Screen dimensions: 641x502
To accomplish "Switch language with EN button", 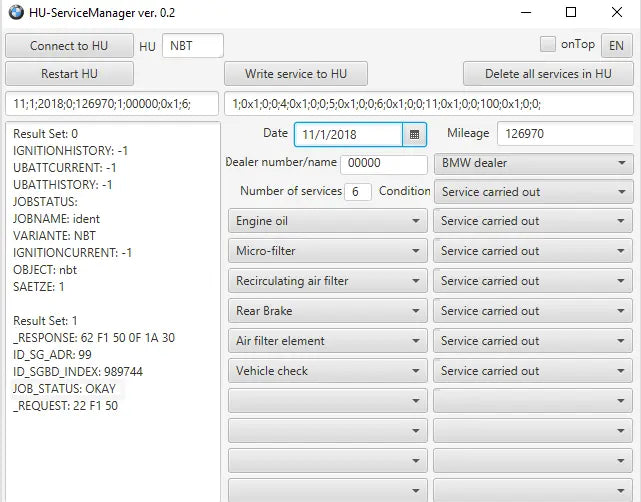I will 617,45.
